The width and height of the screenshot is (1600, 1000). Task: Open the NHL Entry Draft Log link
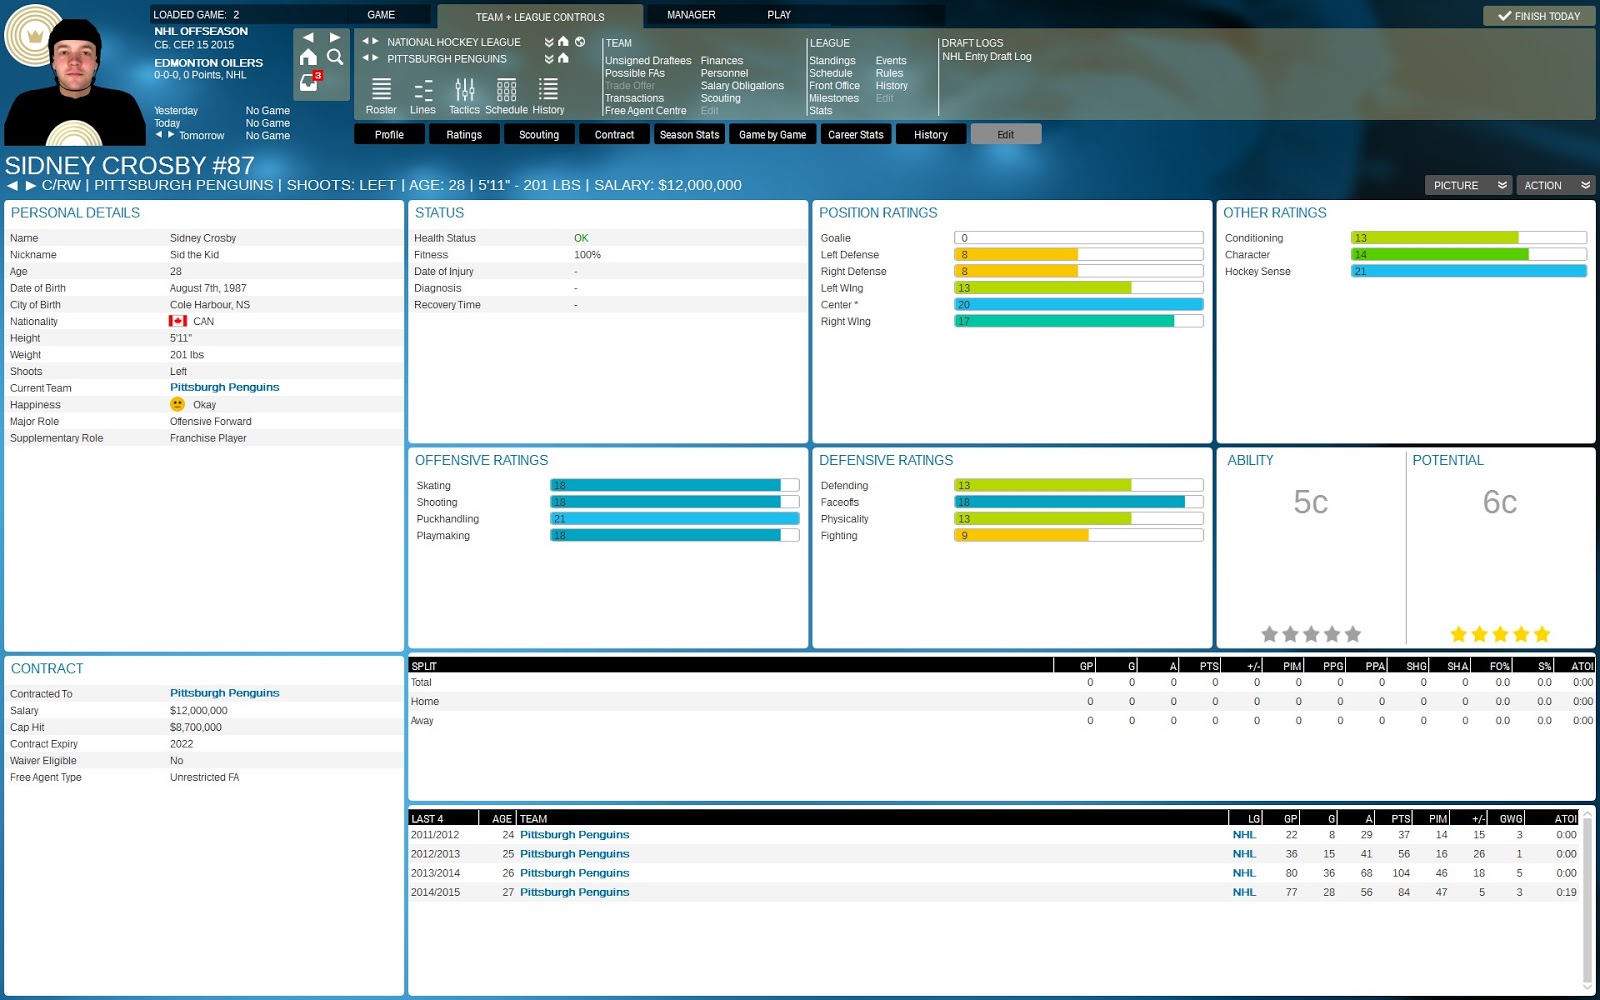click(x=986, y=57)
